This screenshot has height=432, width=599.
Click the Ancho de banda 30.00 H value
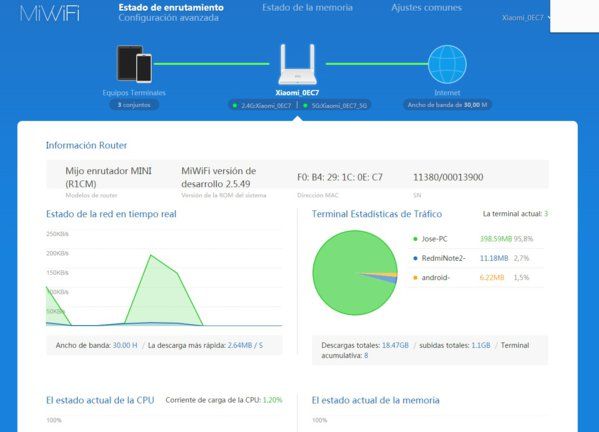[125, 345]
